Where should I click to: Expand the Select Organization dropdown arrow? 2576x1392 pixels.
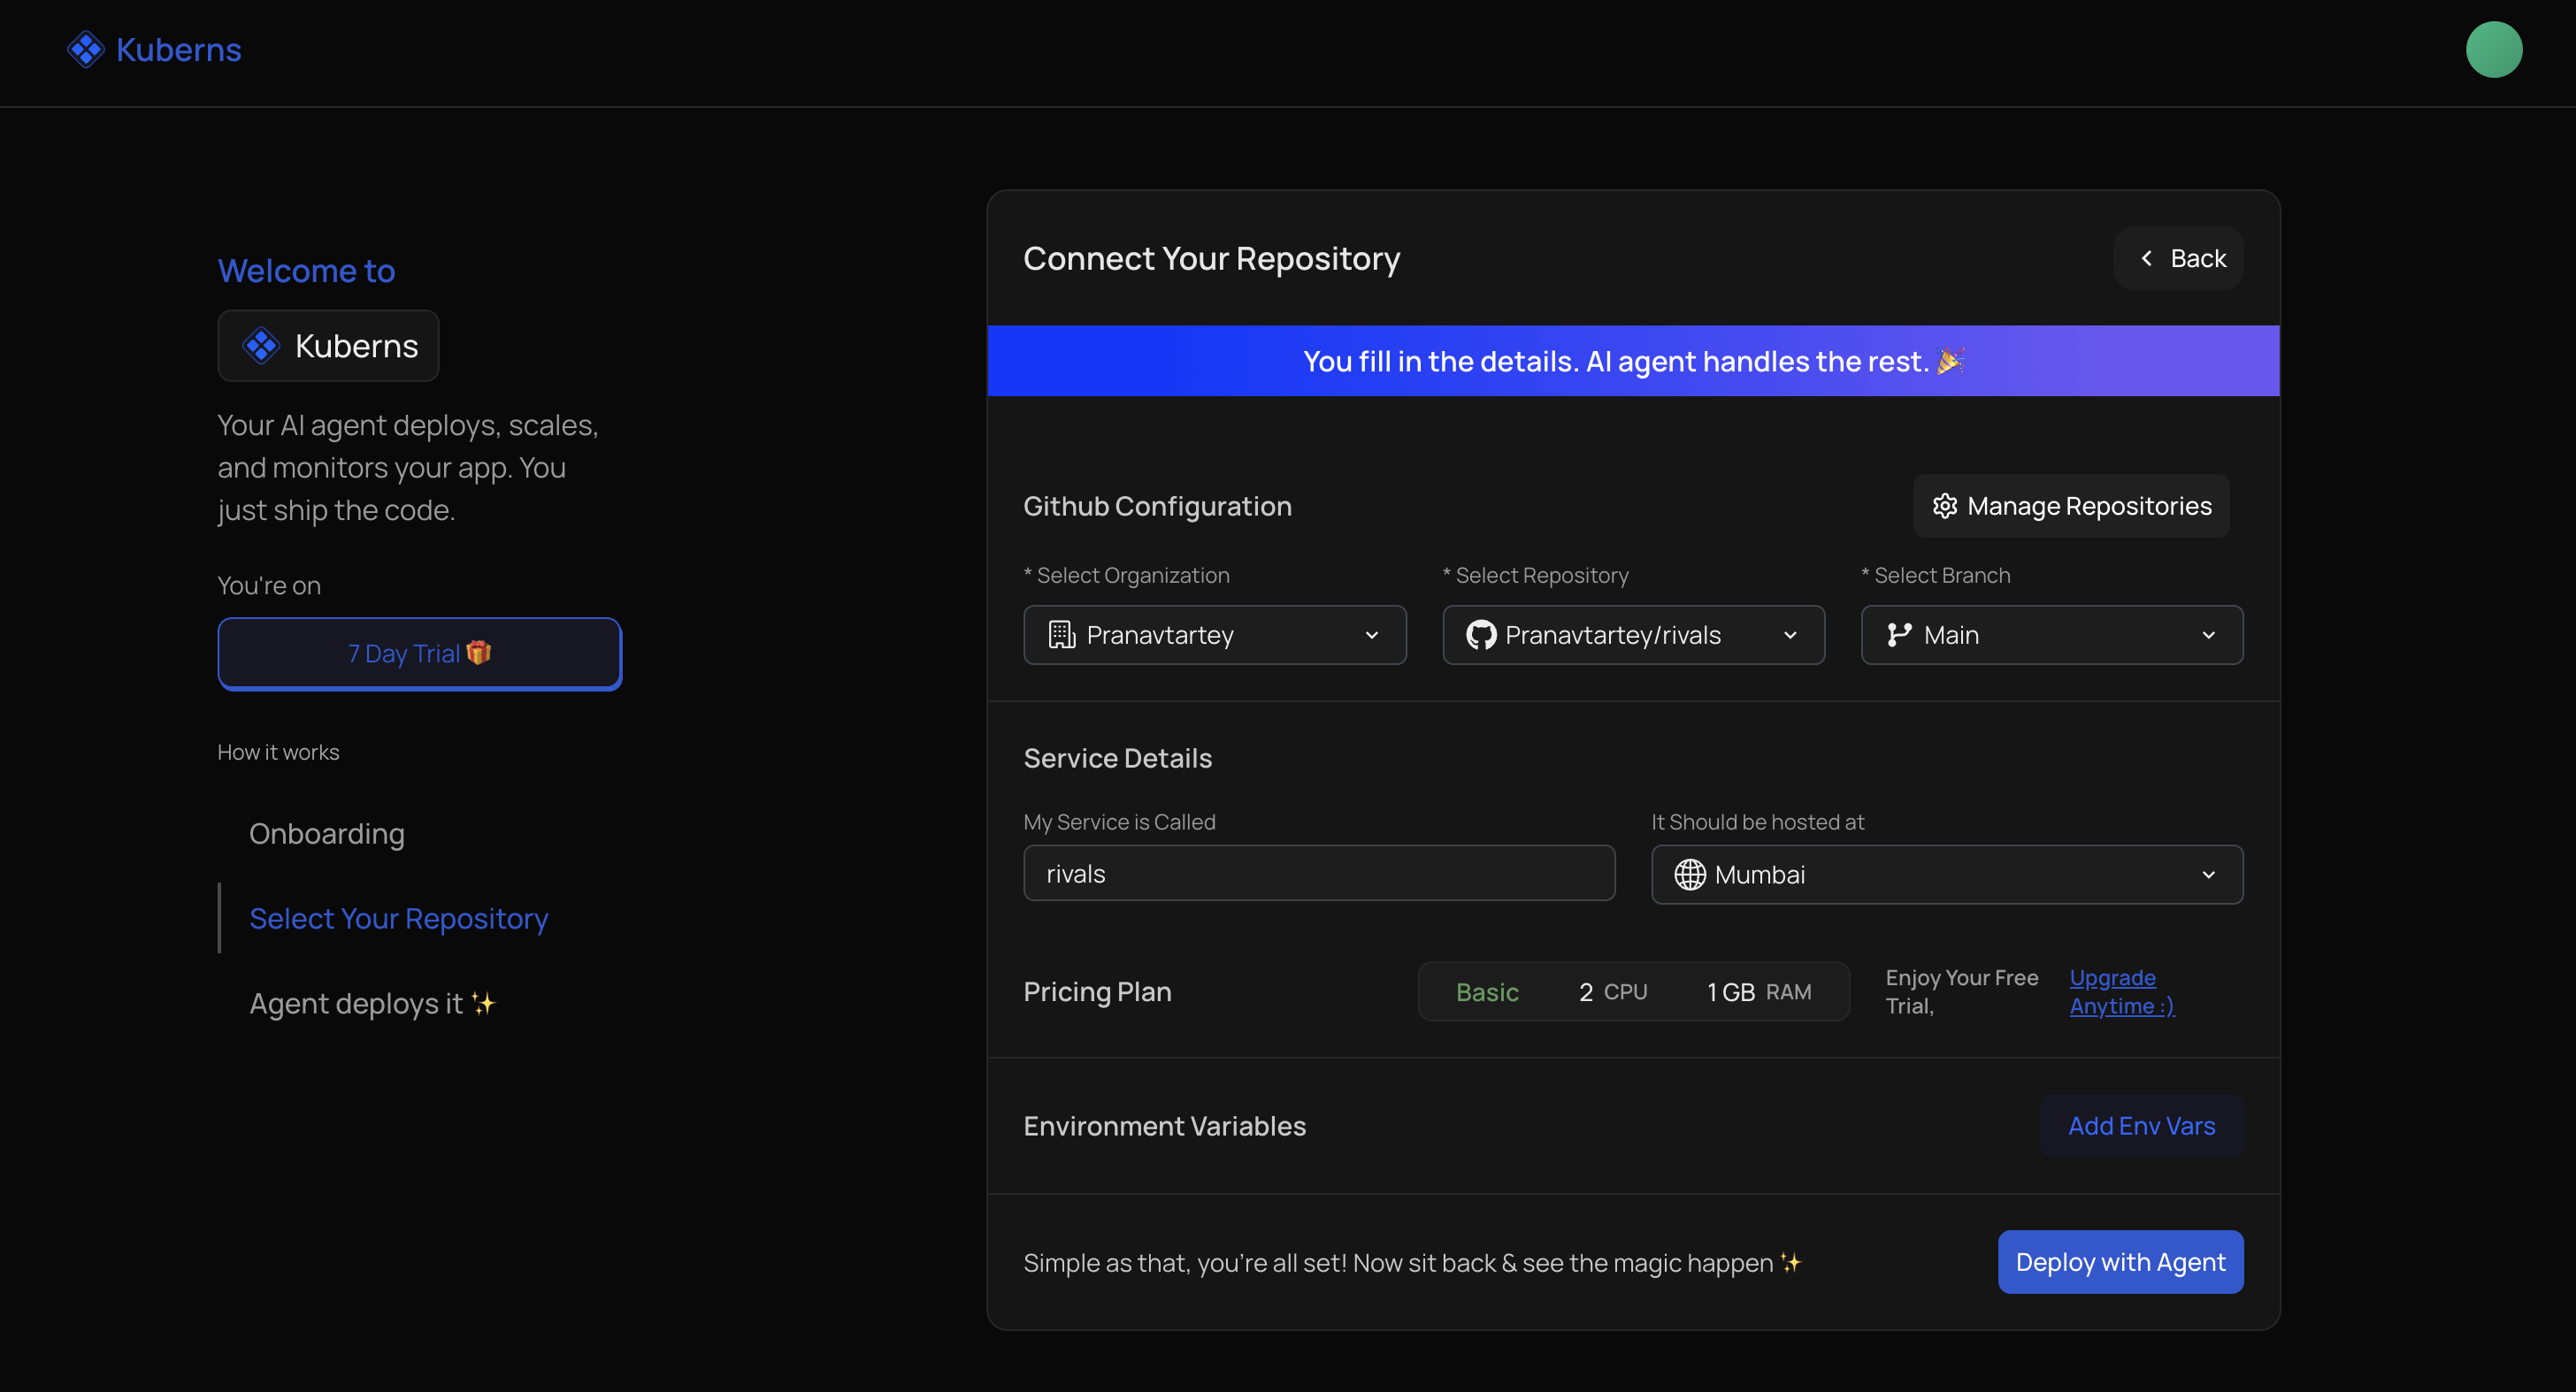point(1371,635)
